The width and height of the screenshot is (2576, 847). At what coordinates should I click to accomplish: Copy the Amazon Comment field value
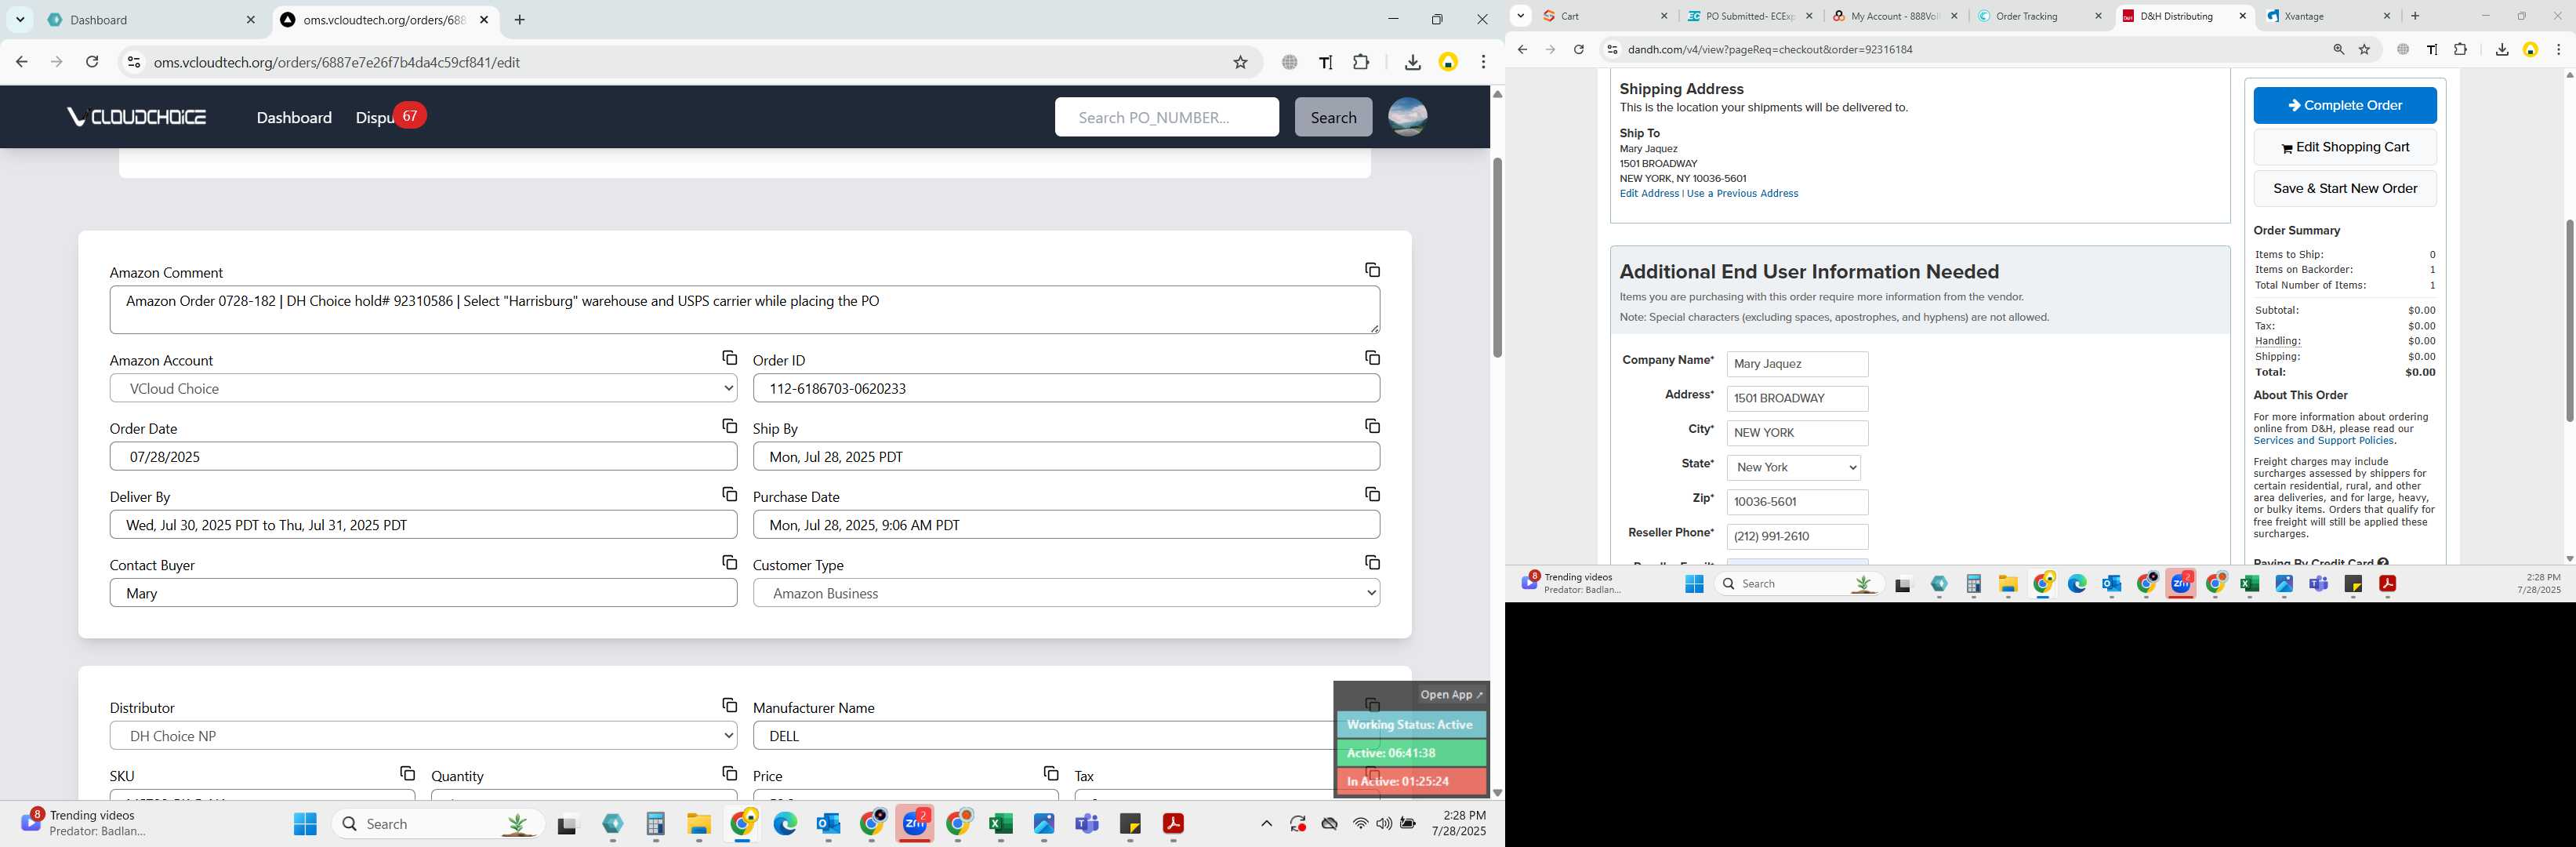[x=1372, y=270]
